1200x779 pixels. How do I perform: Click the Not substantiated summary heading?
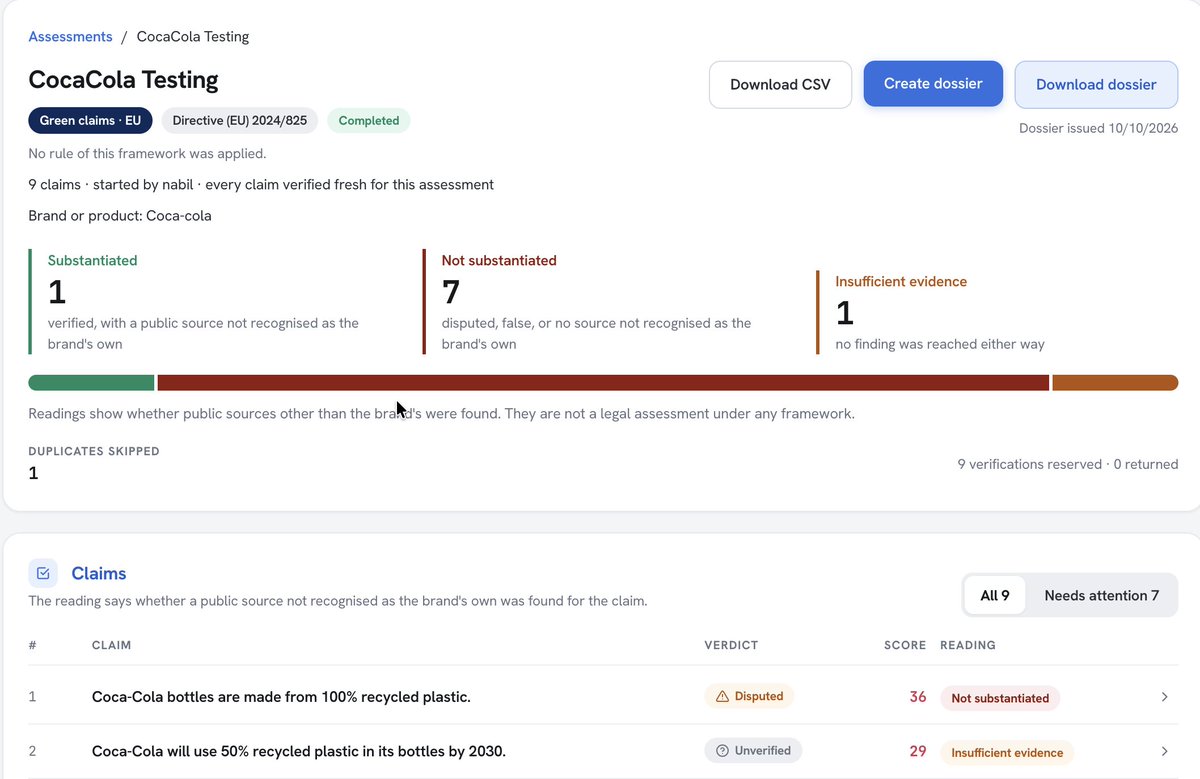tap(499, 260)
